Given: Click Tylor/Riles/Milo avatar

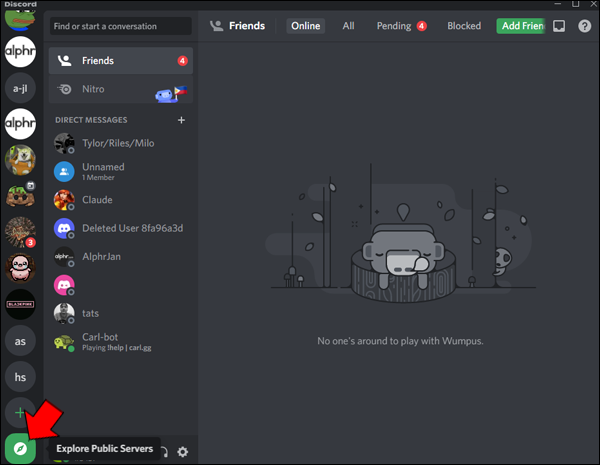Looking at the screenshot, I should pyautogui.click(x=64, y=144).
